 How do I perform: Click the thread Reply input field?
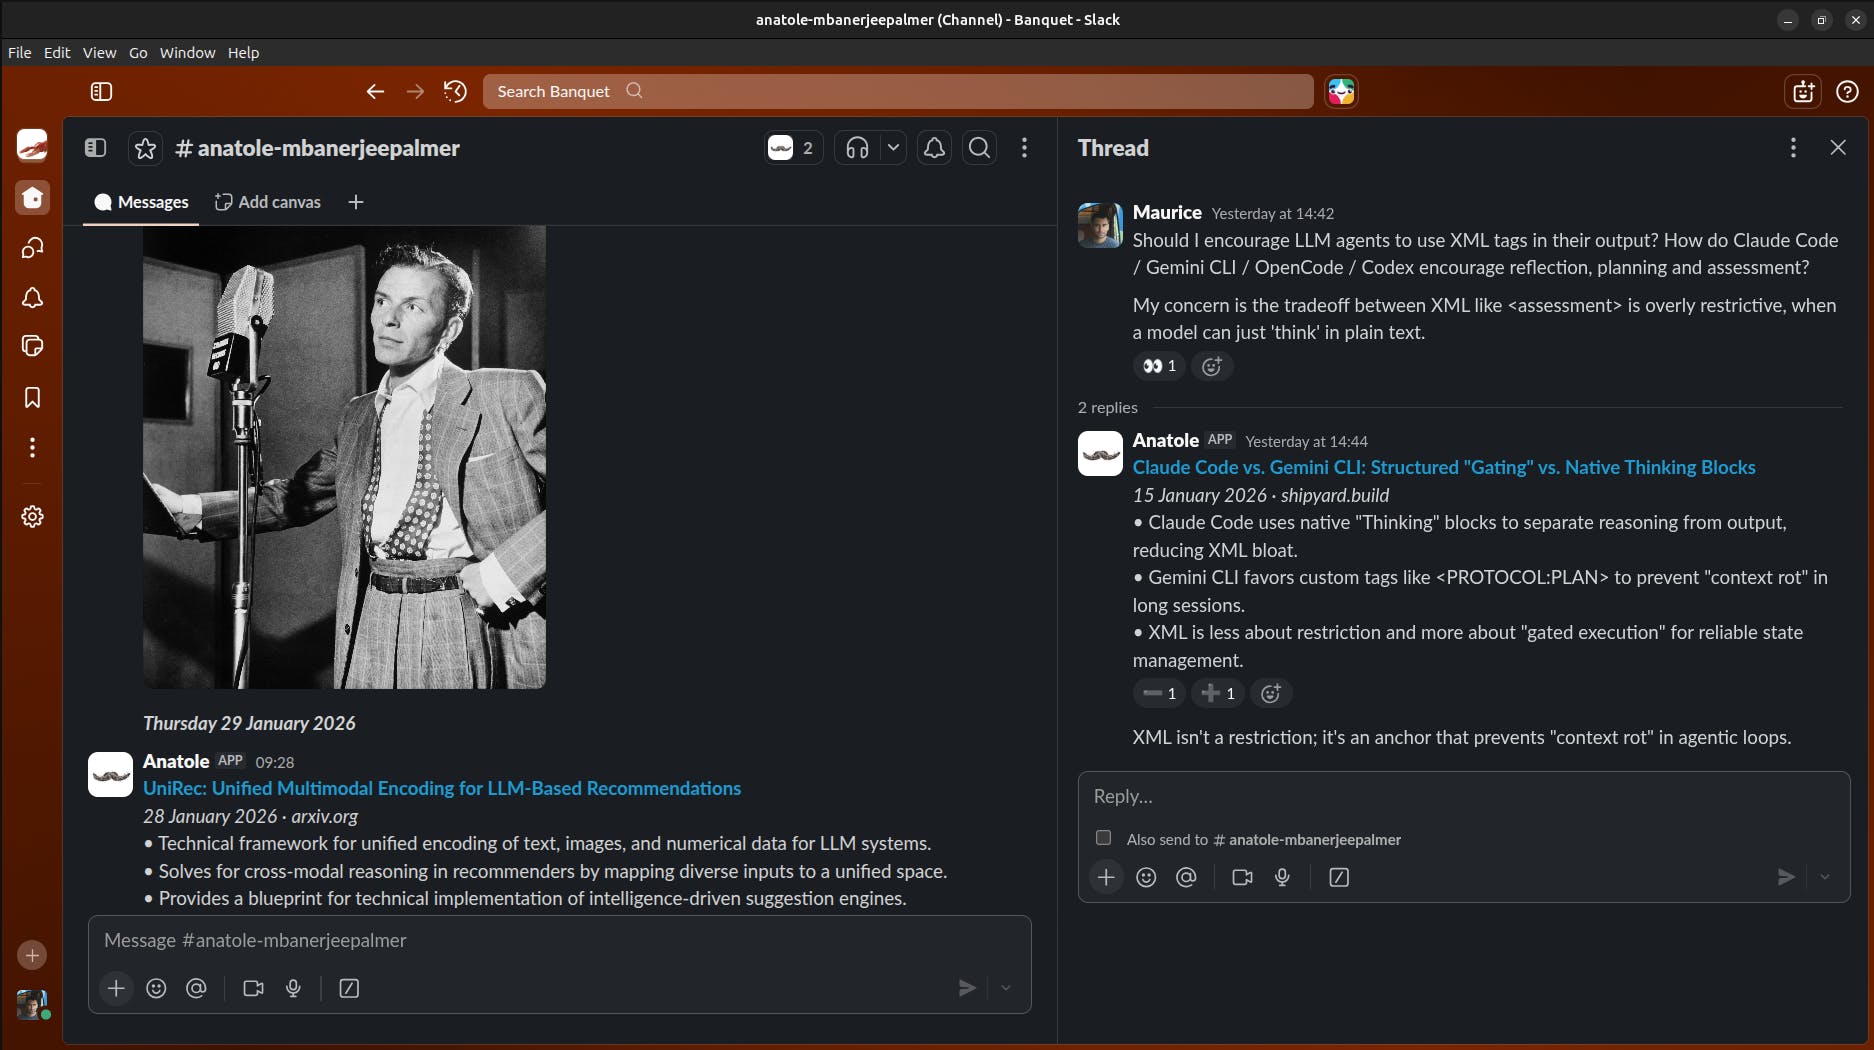click(1464, 796)
